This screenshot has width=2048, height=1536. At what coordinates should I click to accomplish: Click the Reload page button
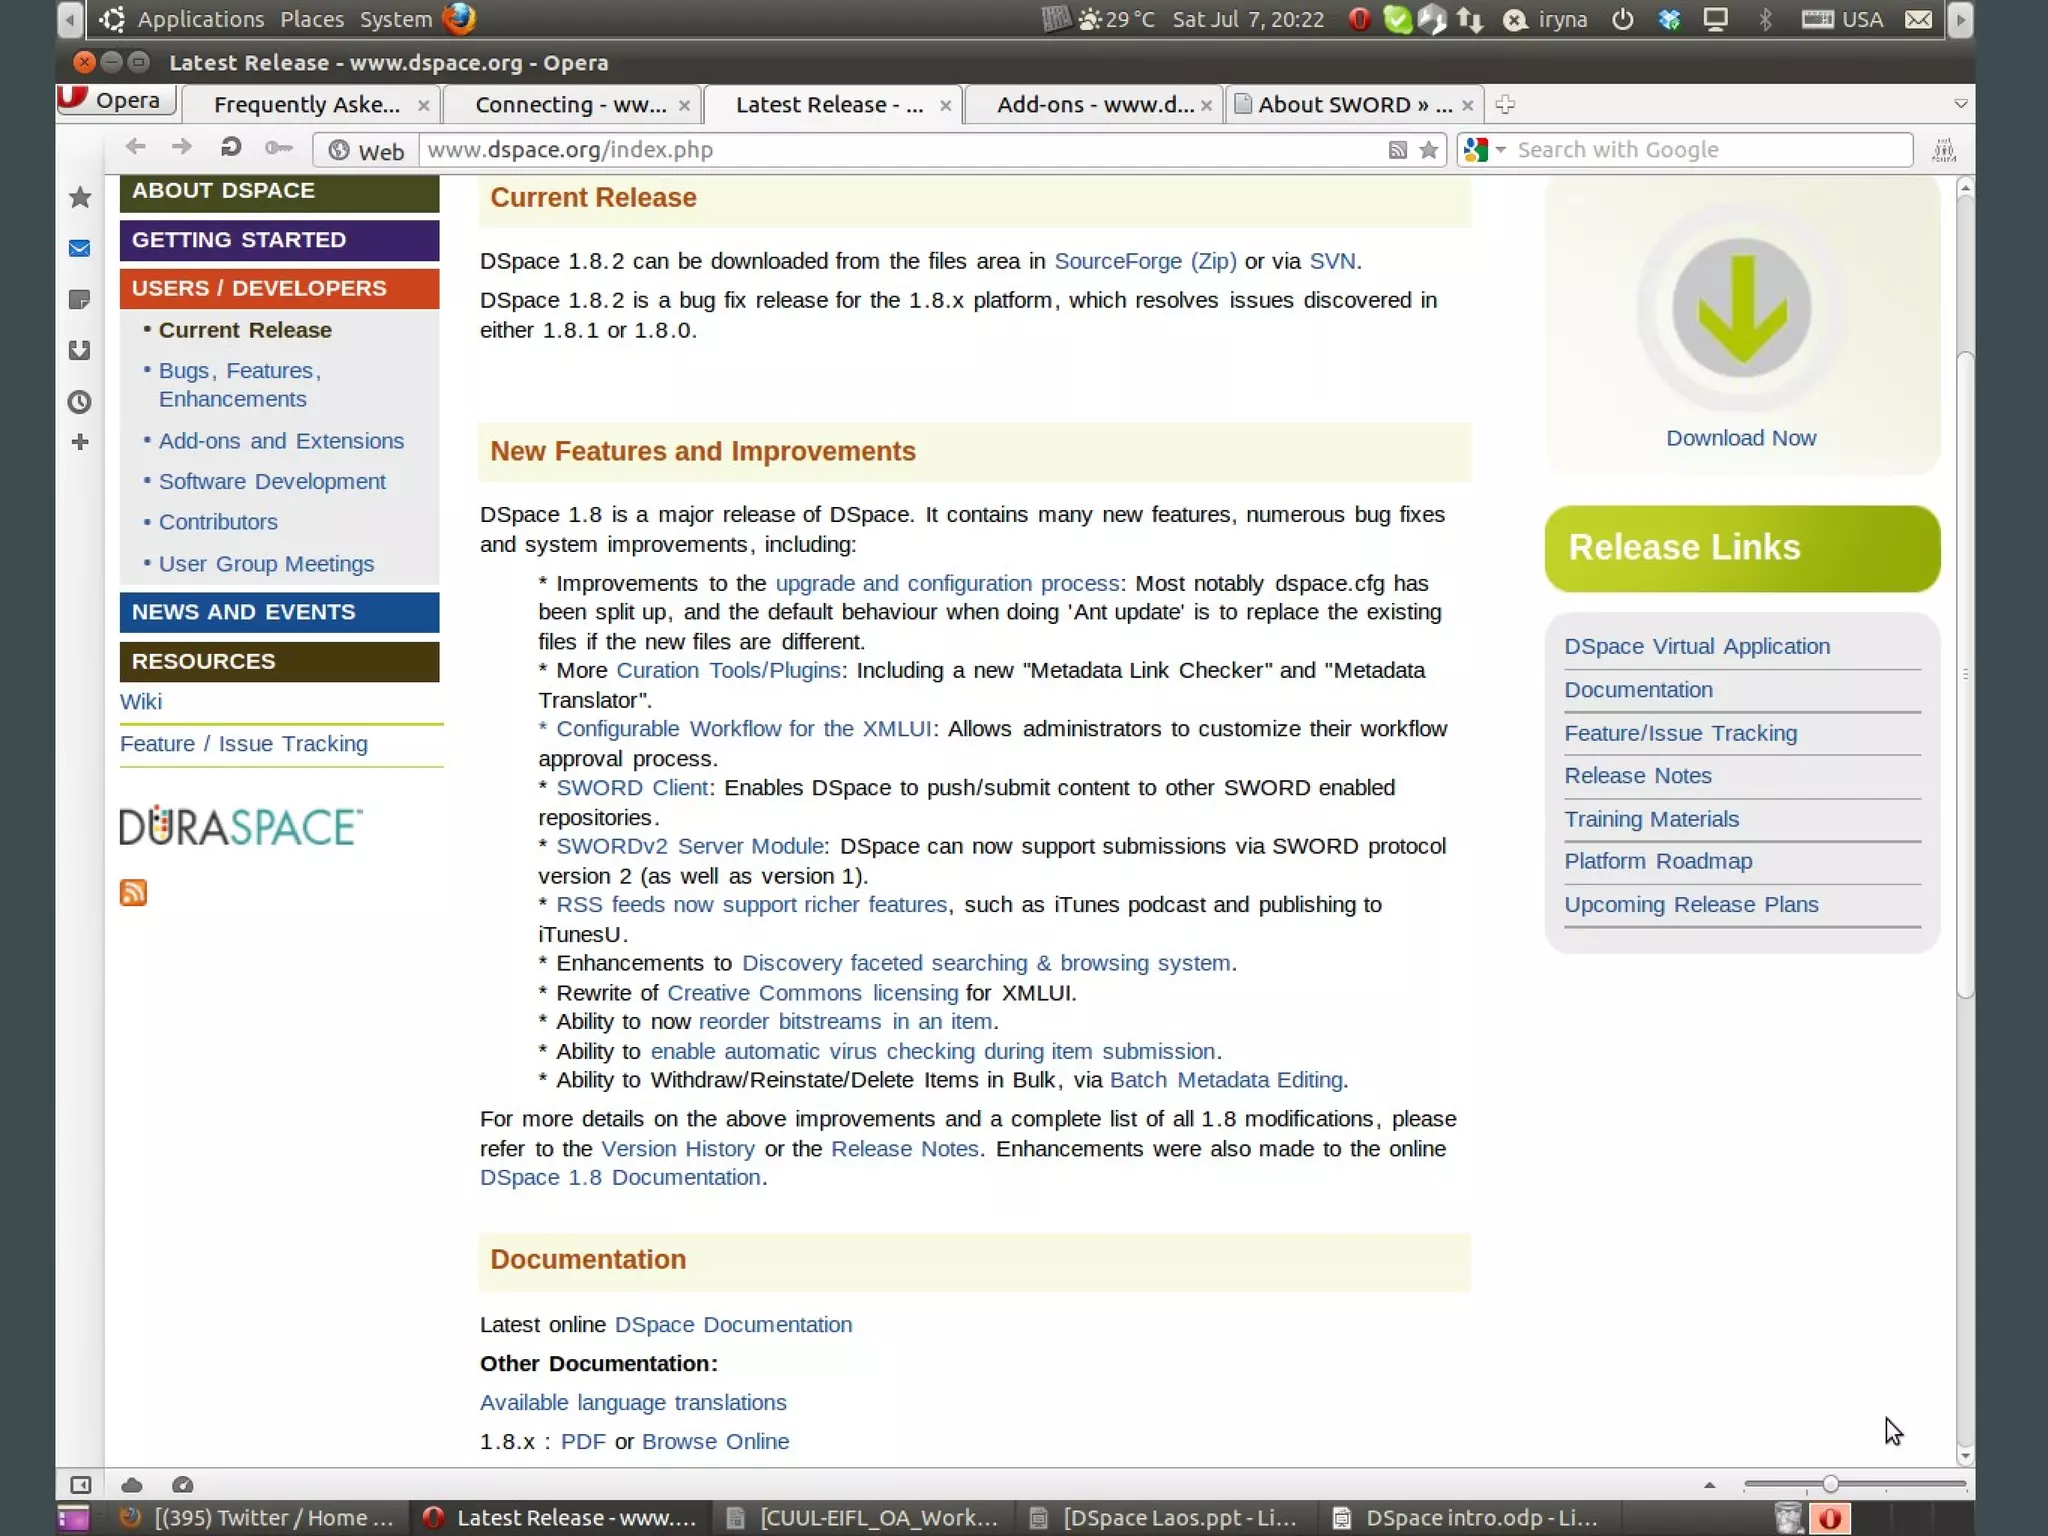coord(230,148)
